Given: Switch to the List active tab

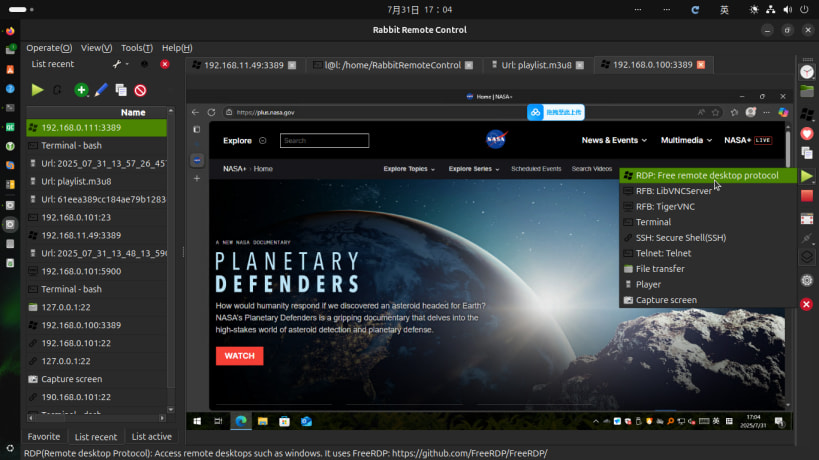Looking at the screenshot, I should coord(151,437).
